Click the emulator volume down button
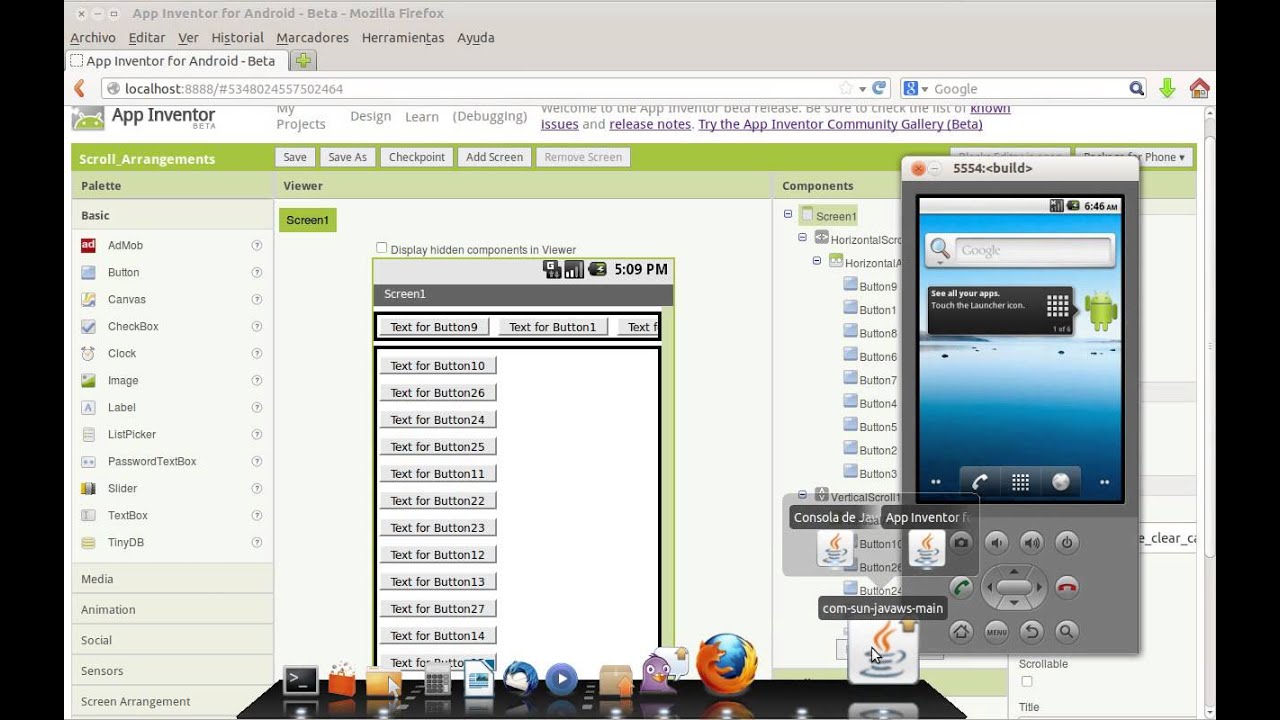The height and width of the screenshot is (720, 1280). click(x=996, y=543)
